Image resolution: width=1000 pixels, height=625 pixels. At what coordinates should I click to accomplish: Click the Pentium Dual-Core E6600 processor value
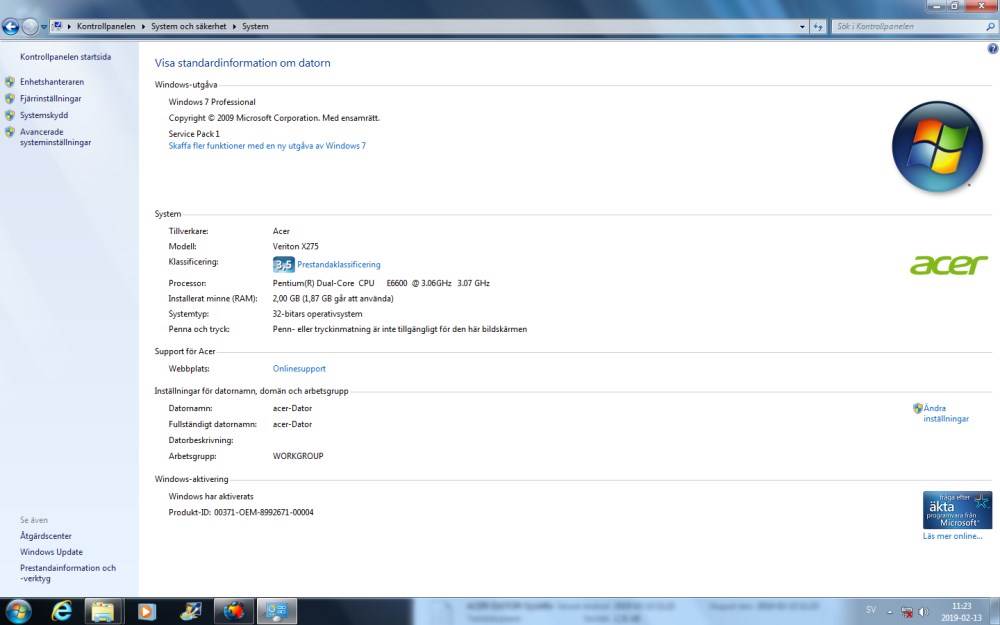pos(381,283)
